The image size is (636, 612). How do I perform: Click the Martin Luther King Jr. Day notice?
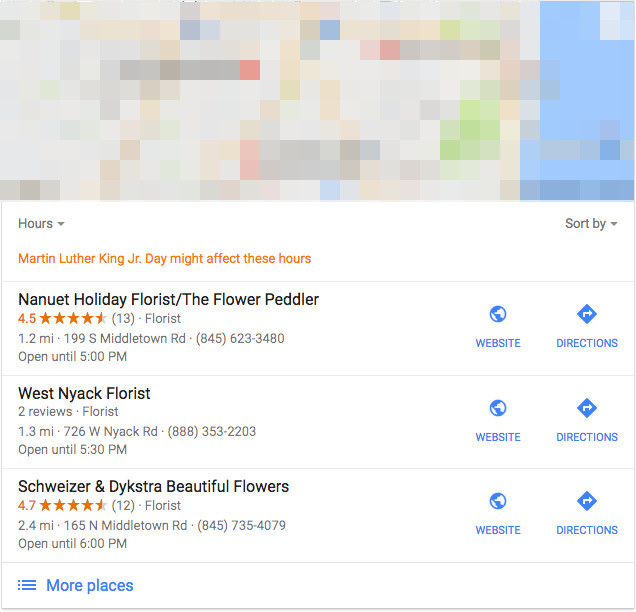tap(164, 258)
